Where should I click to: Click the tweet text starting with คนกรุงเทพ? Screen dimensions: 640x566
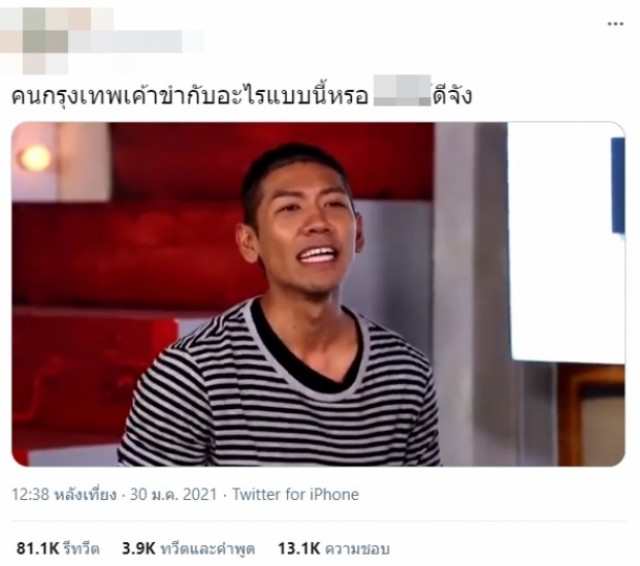(242, 95)
